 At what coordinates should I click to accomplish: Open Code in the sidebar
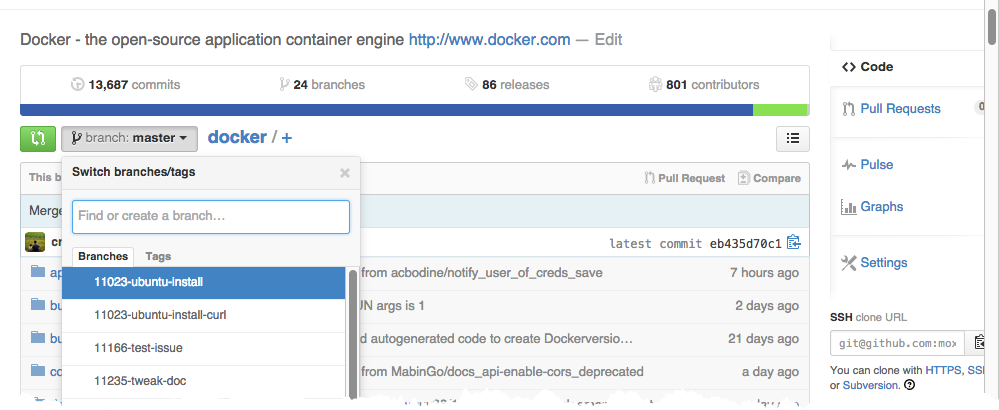[877, 67]
